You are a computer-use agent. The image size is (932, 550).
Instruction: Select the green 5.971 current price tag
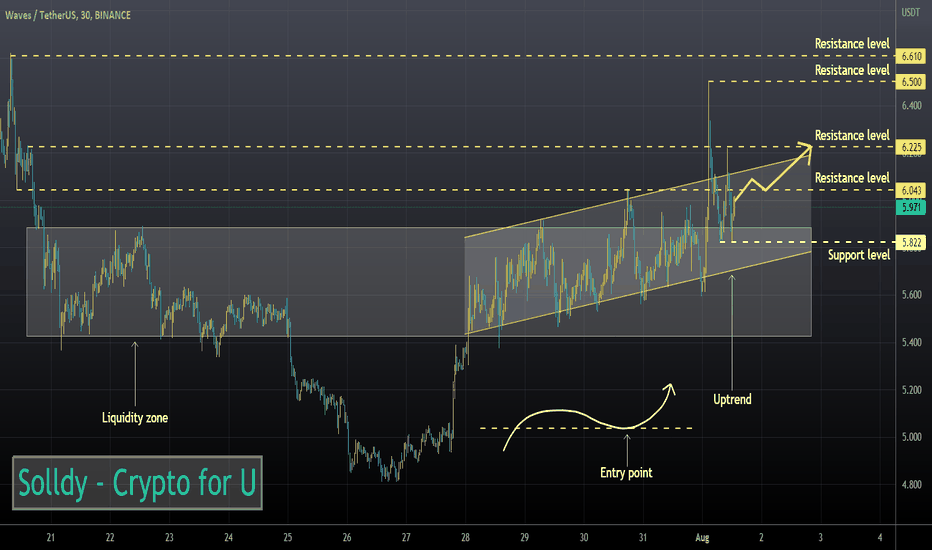click(x=911, y=208)
